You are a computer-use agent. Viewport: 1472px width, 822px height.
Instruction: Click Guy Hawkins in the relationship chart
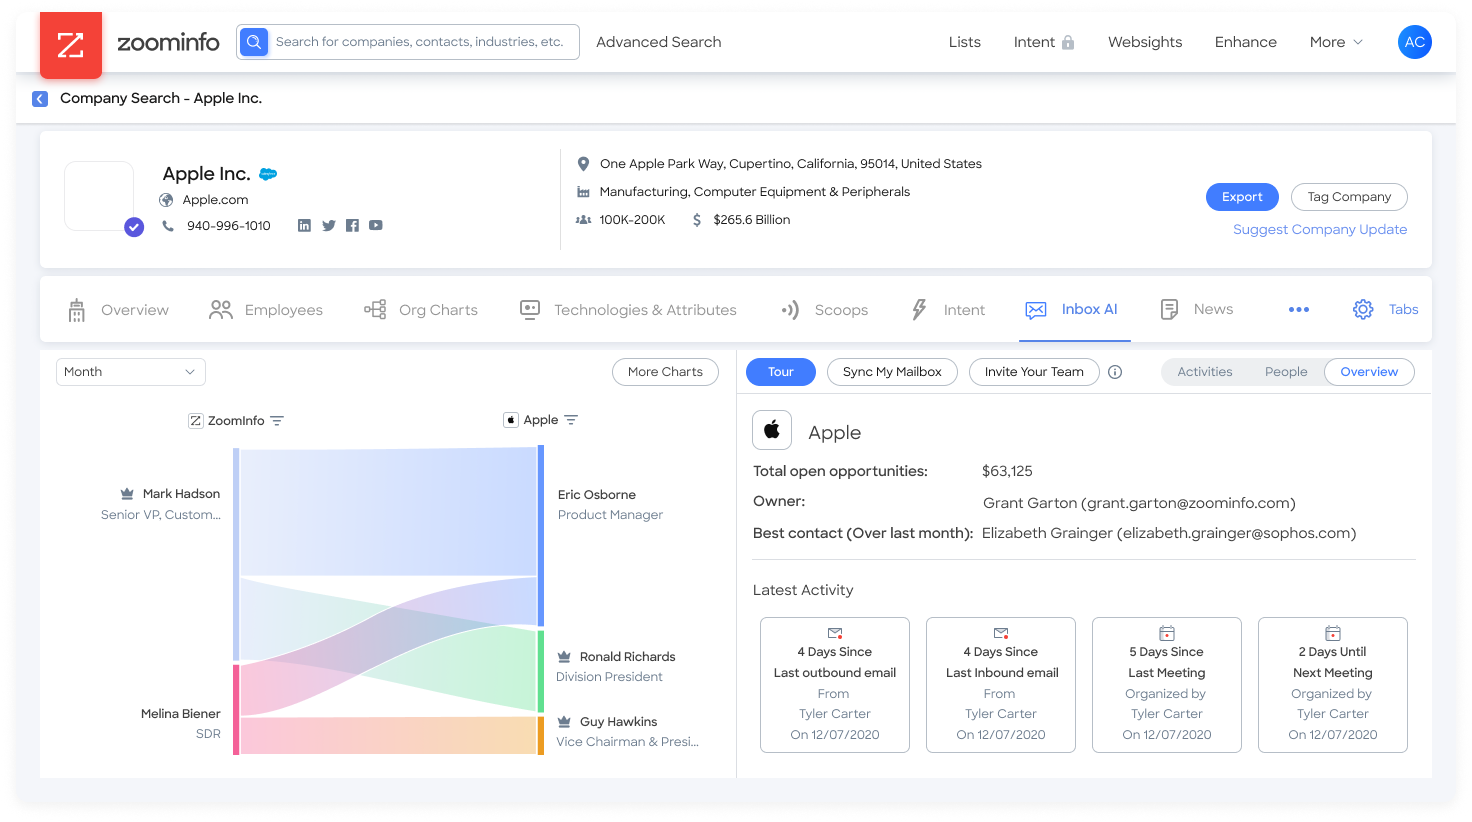[x=618, y=722]
